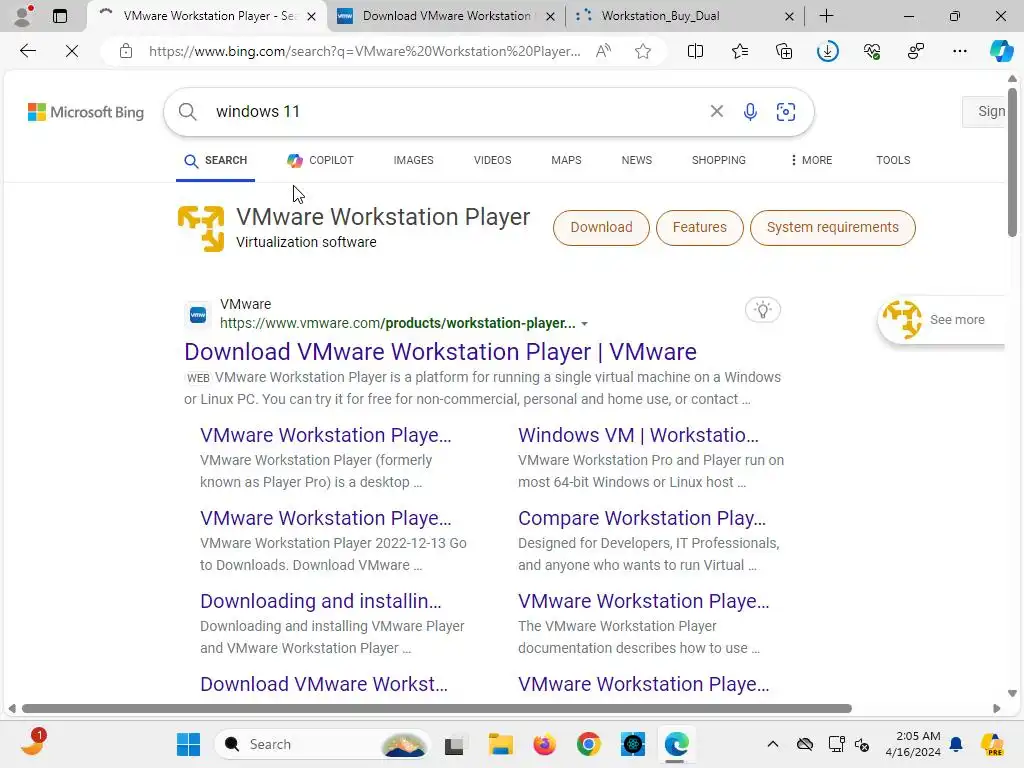Viewport: 1024px width, 768px height.
Task: Open Bing visual search camera icon
Action: tap(786, 112)
